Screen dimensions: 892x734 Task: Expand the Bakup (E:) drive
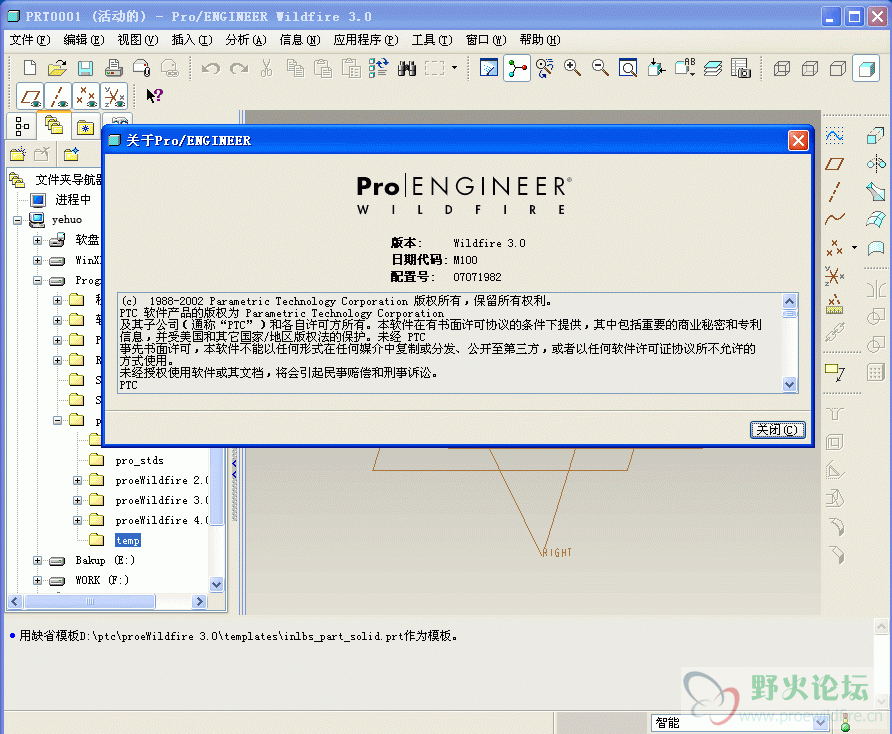tap(38, 560)
